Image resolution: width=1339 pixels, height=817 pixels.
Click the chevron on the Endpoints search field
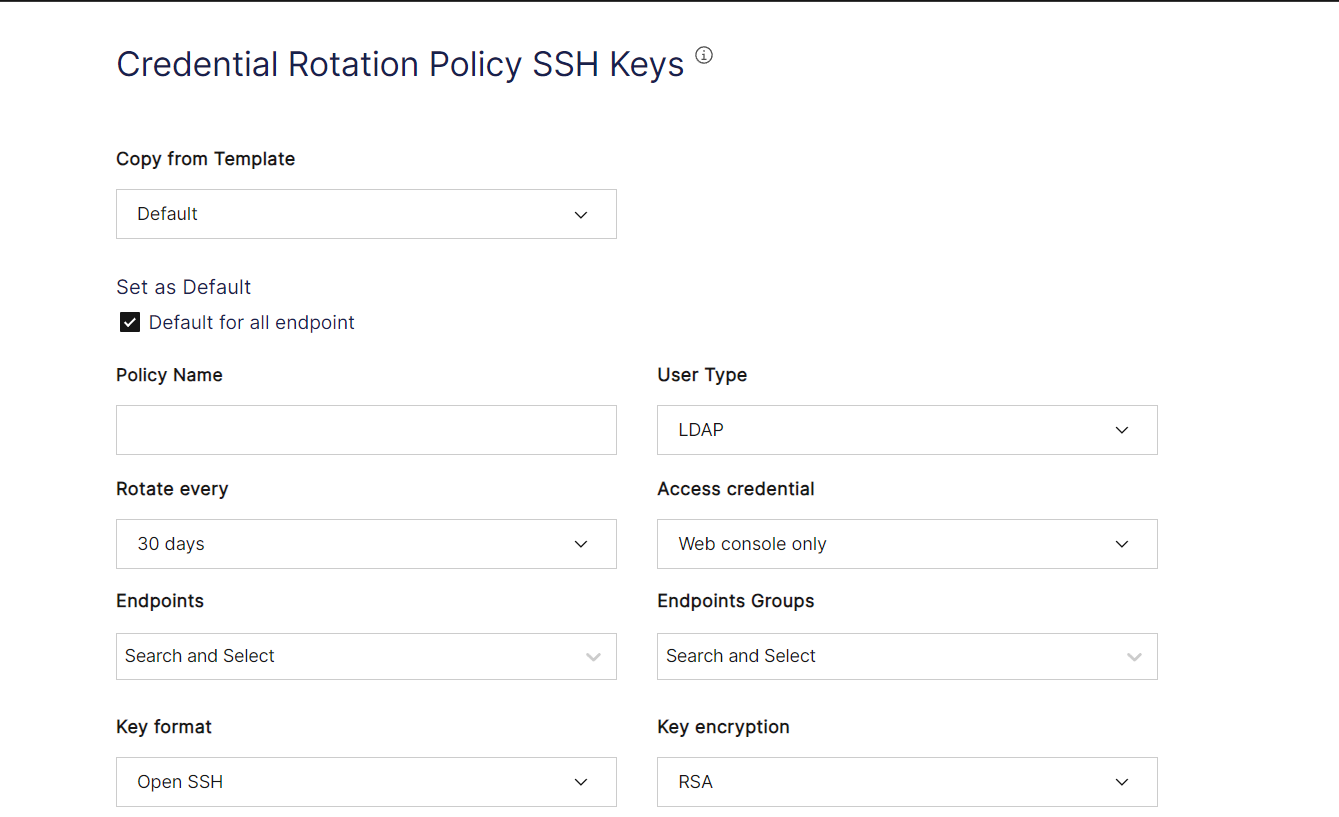click(x=593, y=656)
